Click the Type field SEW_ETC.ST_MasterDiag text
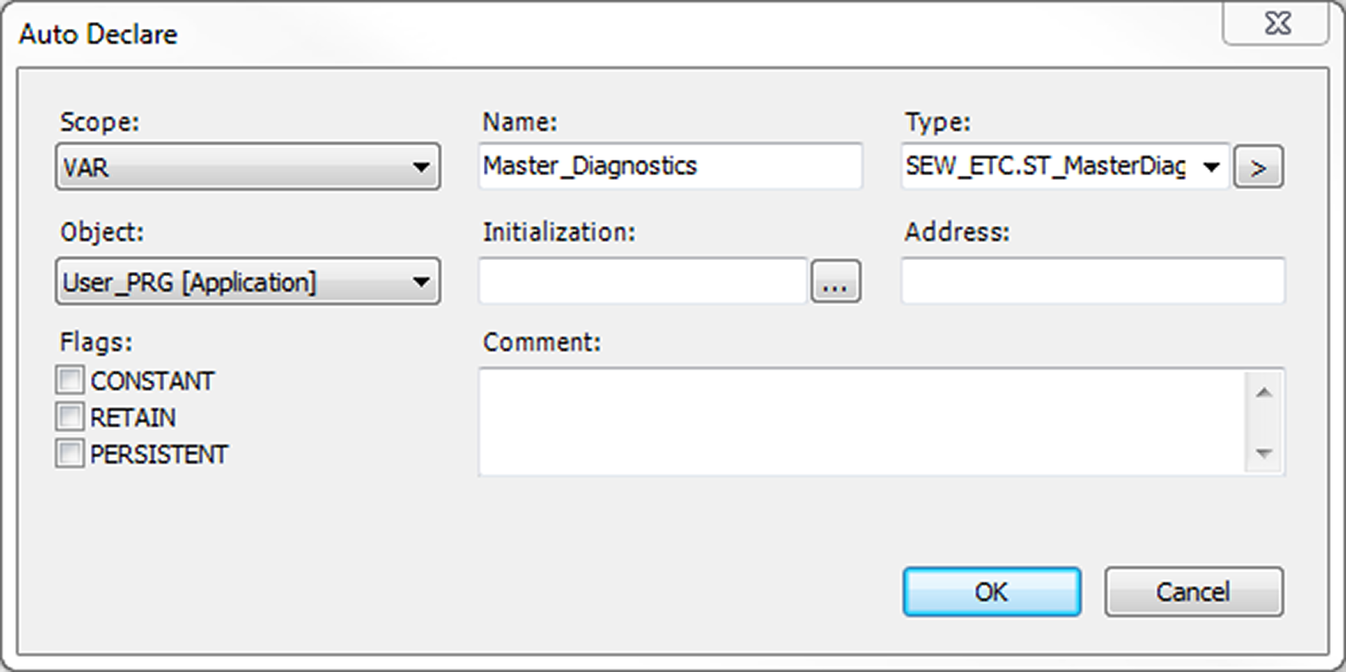The image size is (1346, 672). pyautogui.click(x=1045, y=168)
